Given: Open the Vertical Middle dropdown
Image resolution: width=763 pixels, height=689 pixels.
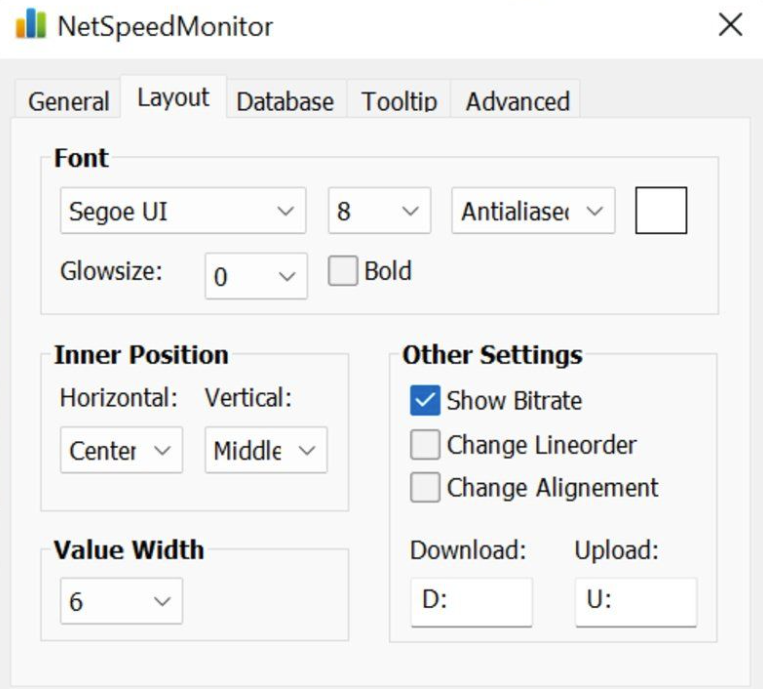Looking at the screenshot, I should [266, 450].
